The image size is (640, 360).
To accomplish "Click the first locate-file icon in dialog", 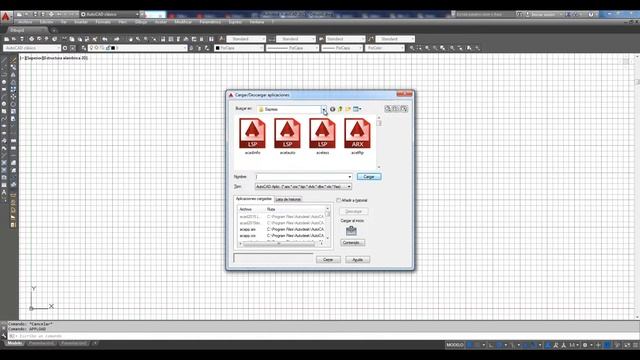I will coord(388,109).
